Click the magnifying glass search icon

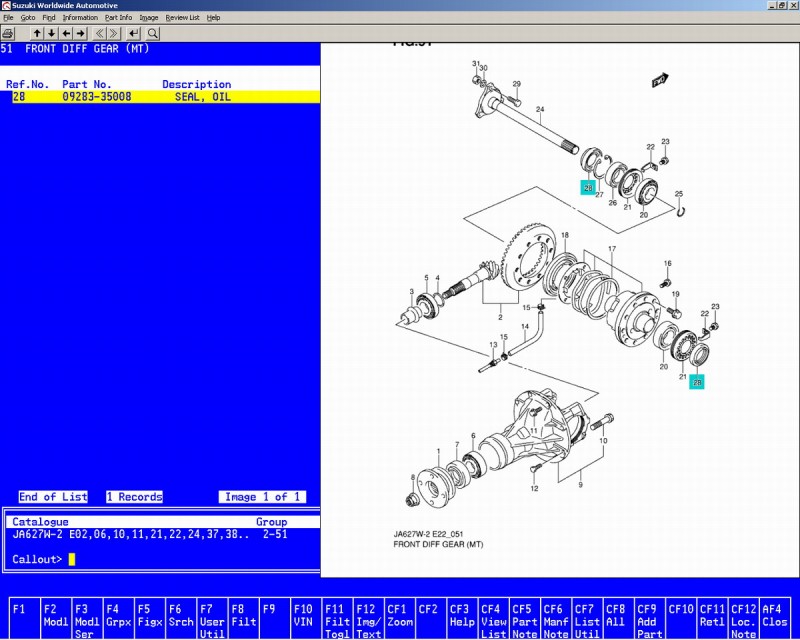(153, 34)
